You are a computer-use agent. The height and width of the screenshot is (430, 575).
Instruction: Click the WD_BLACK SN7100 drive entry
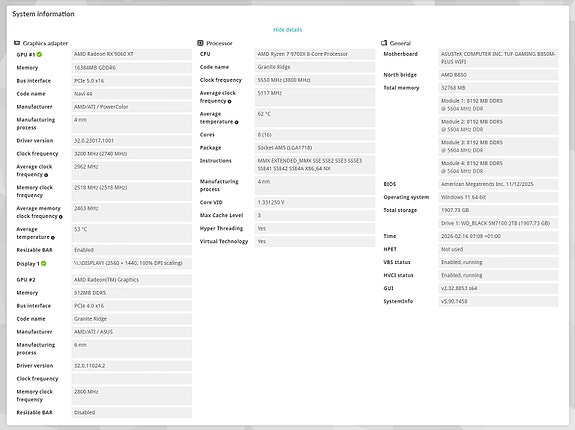(498, 223)
